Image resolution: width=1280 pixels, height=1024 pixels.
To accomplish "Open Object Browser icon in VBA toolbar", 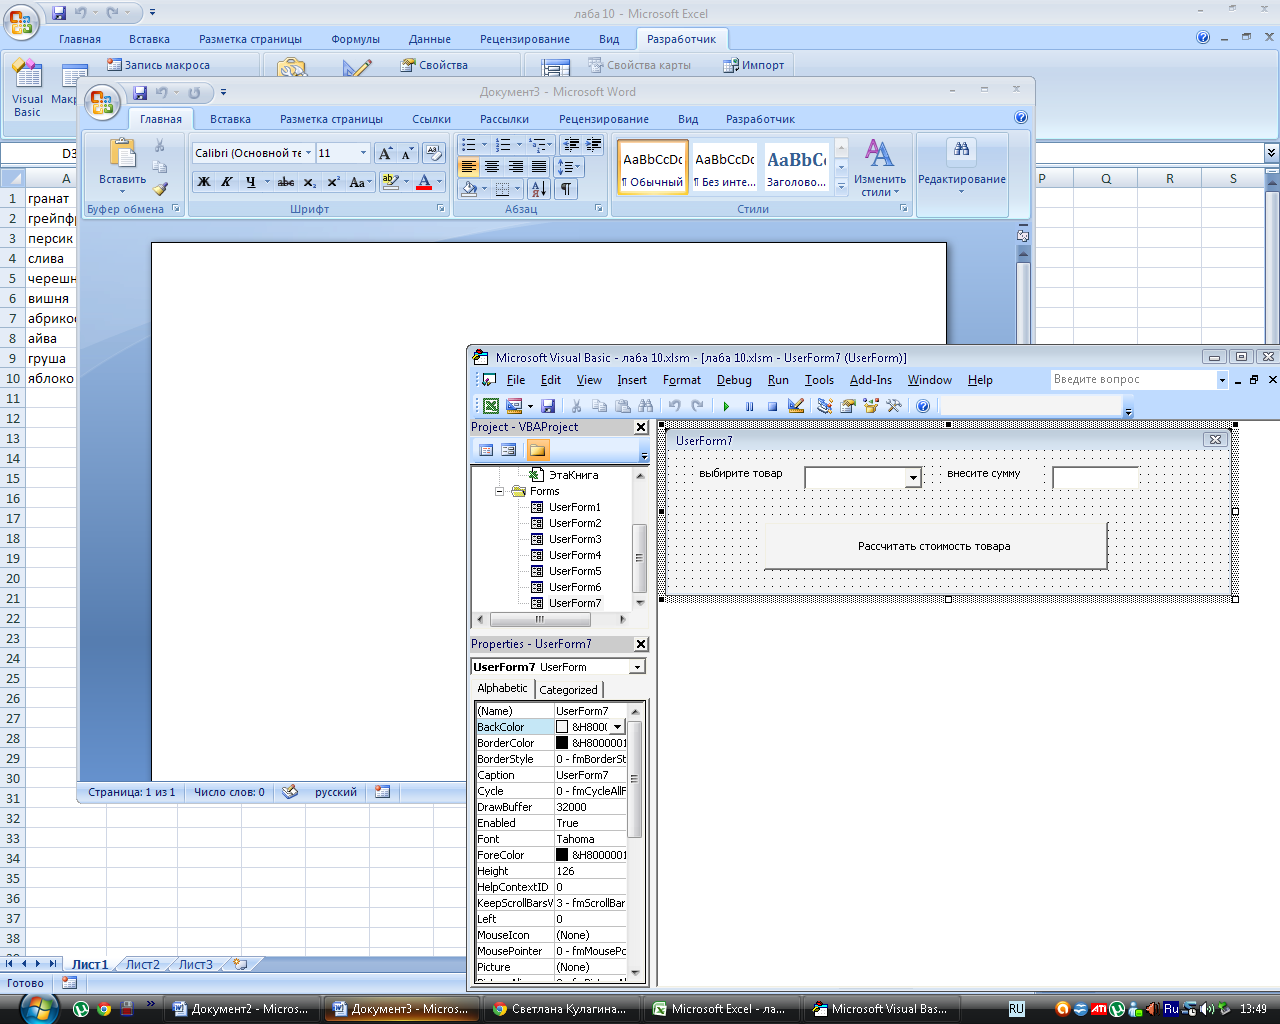I will coord(871,406).
